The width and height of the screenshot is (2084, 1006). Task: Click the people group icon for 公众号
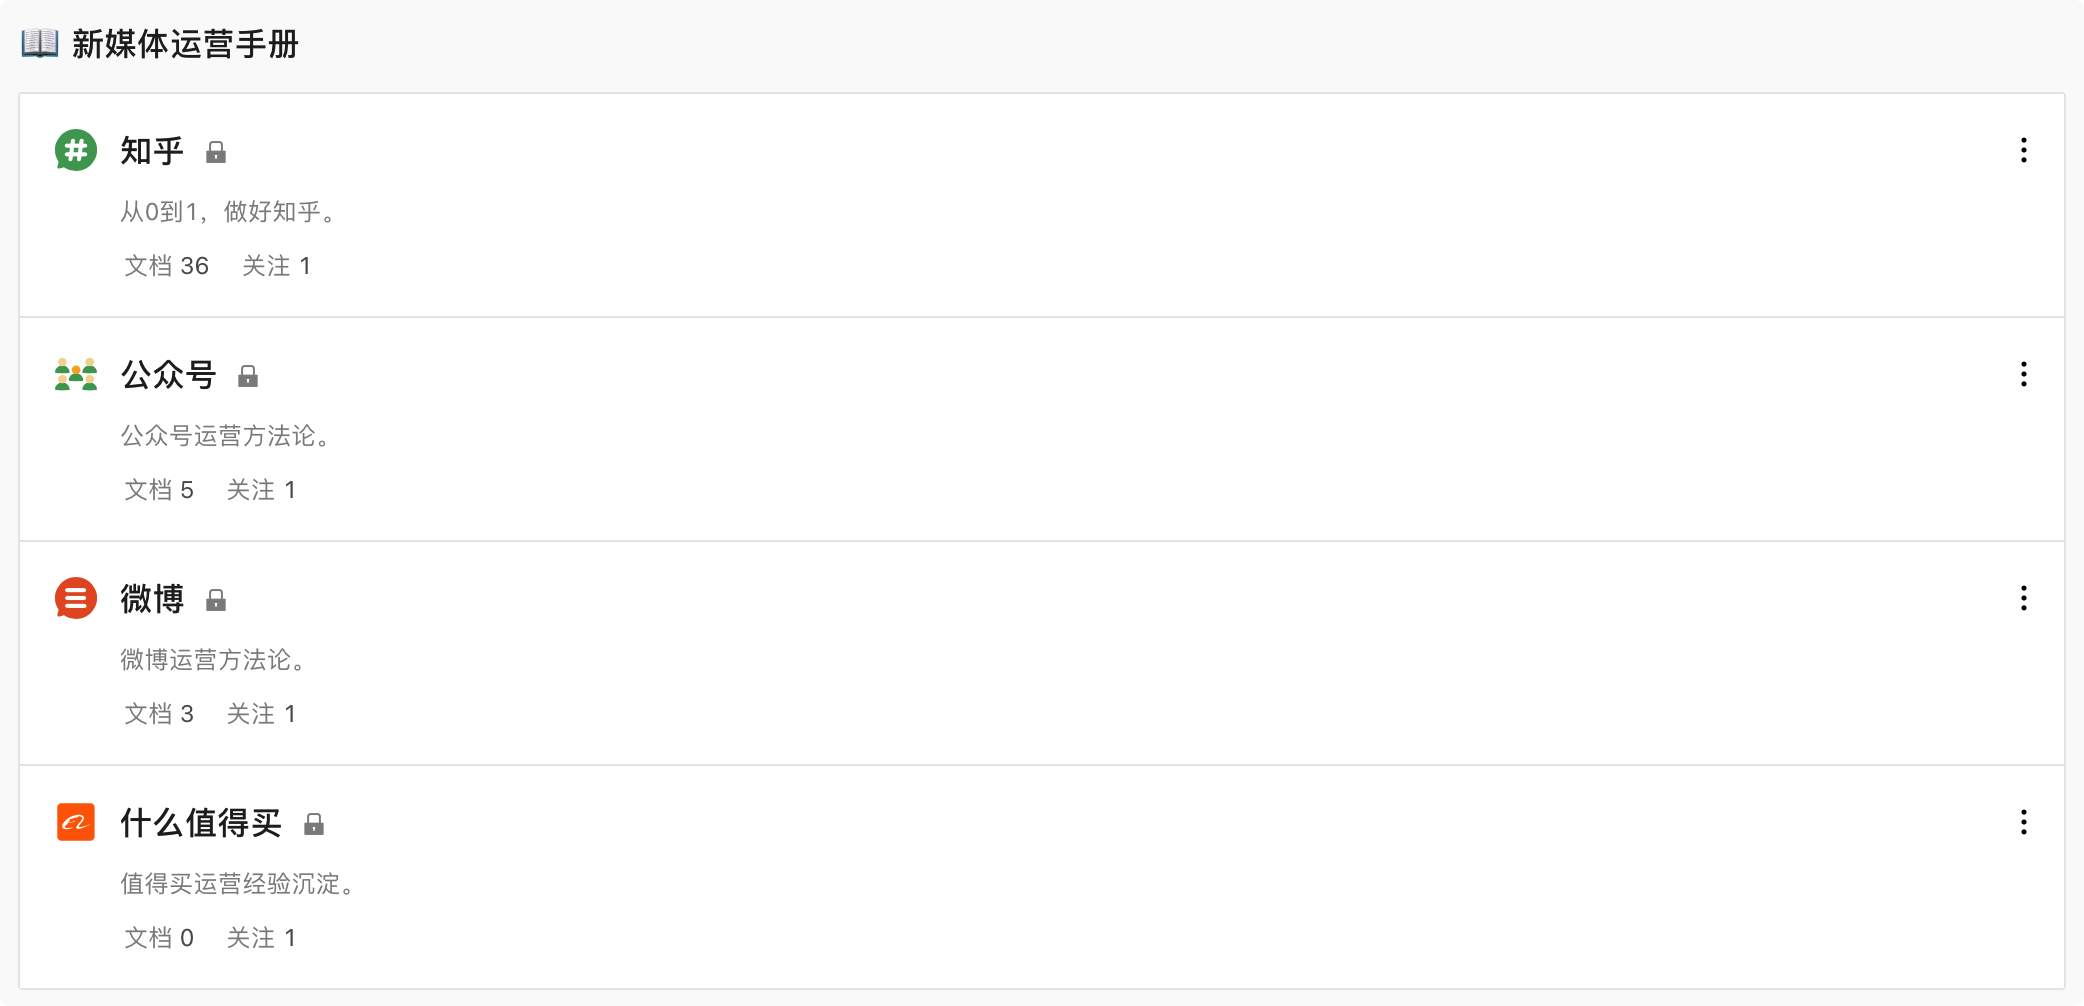76,375
